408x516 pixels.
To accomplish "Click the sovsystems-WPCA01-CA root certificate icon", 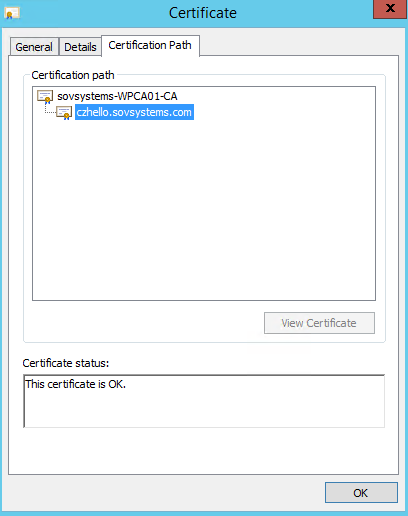I will point(45,97).
